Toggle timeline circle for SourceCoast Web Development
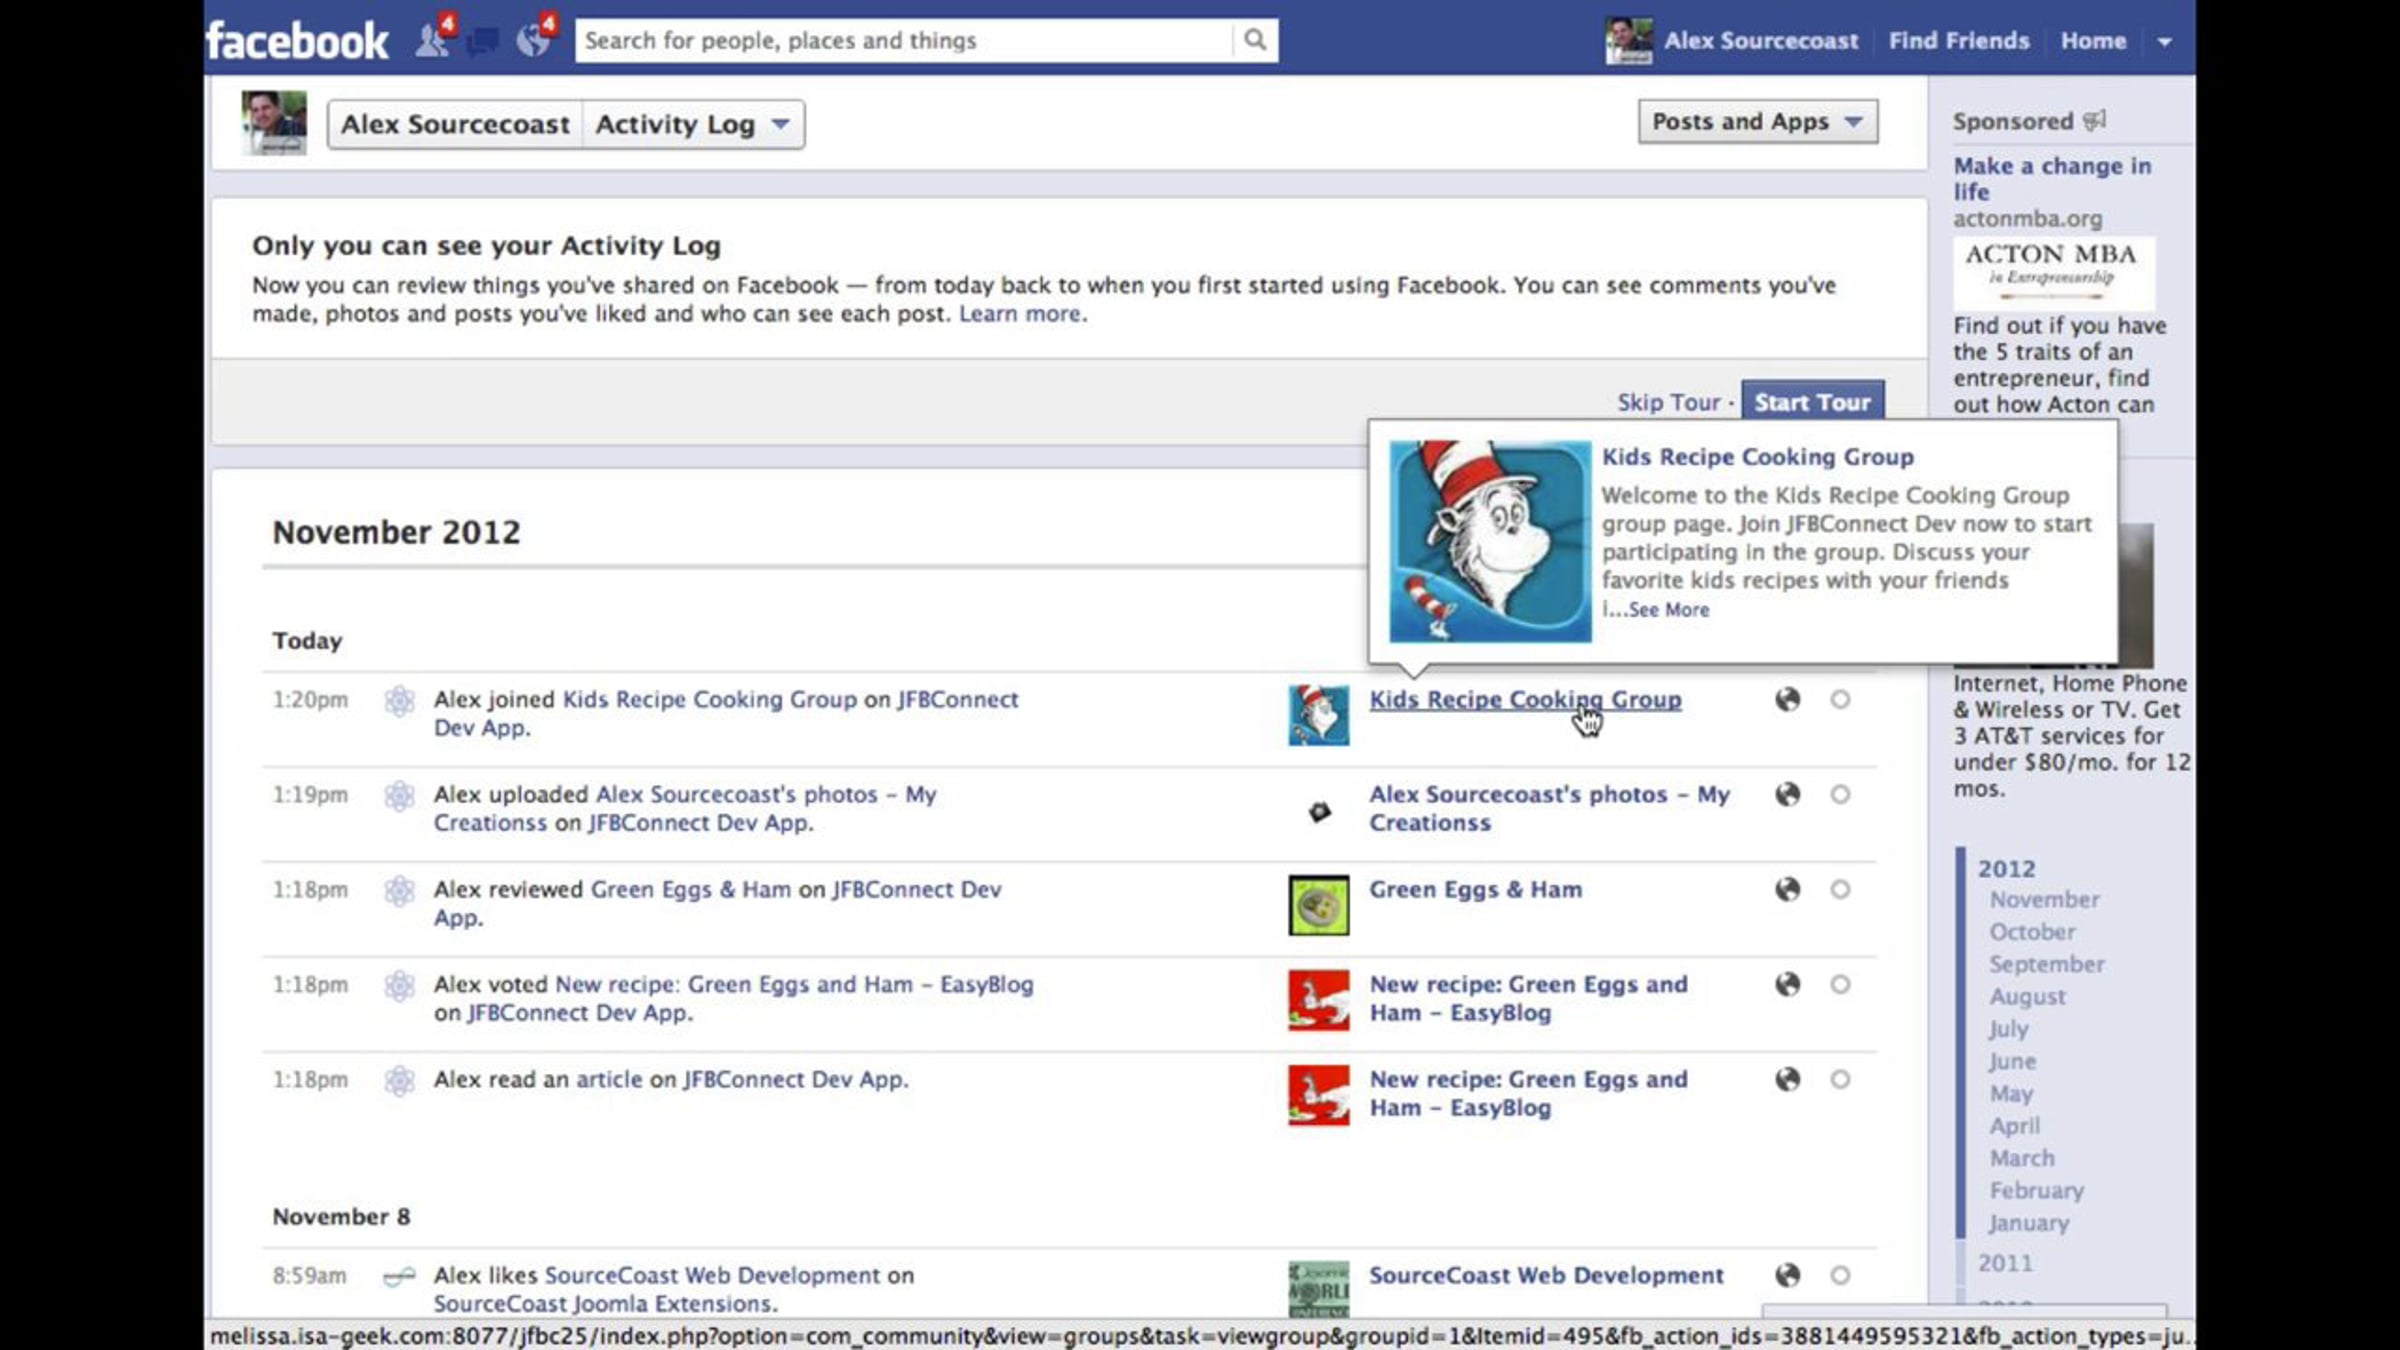The width and height of the screenshot is (2400, 1350). point(1840,1275)
